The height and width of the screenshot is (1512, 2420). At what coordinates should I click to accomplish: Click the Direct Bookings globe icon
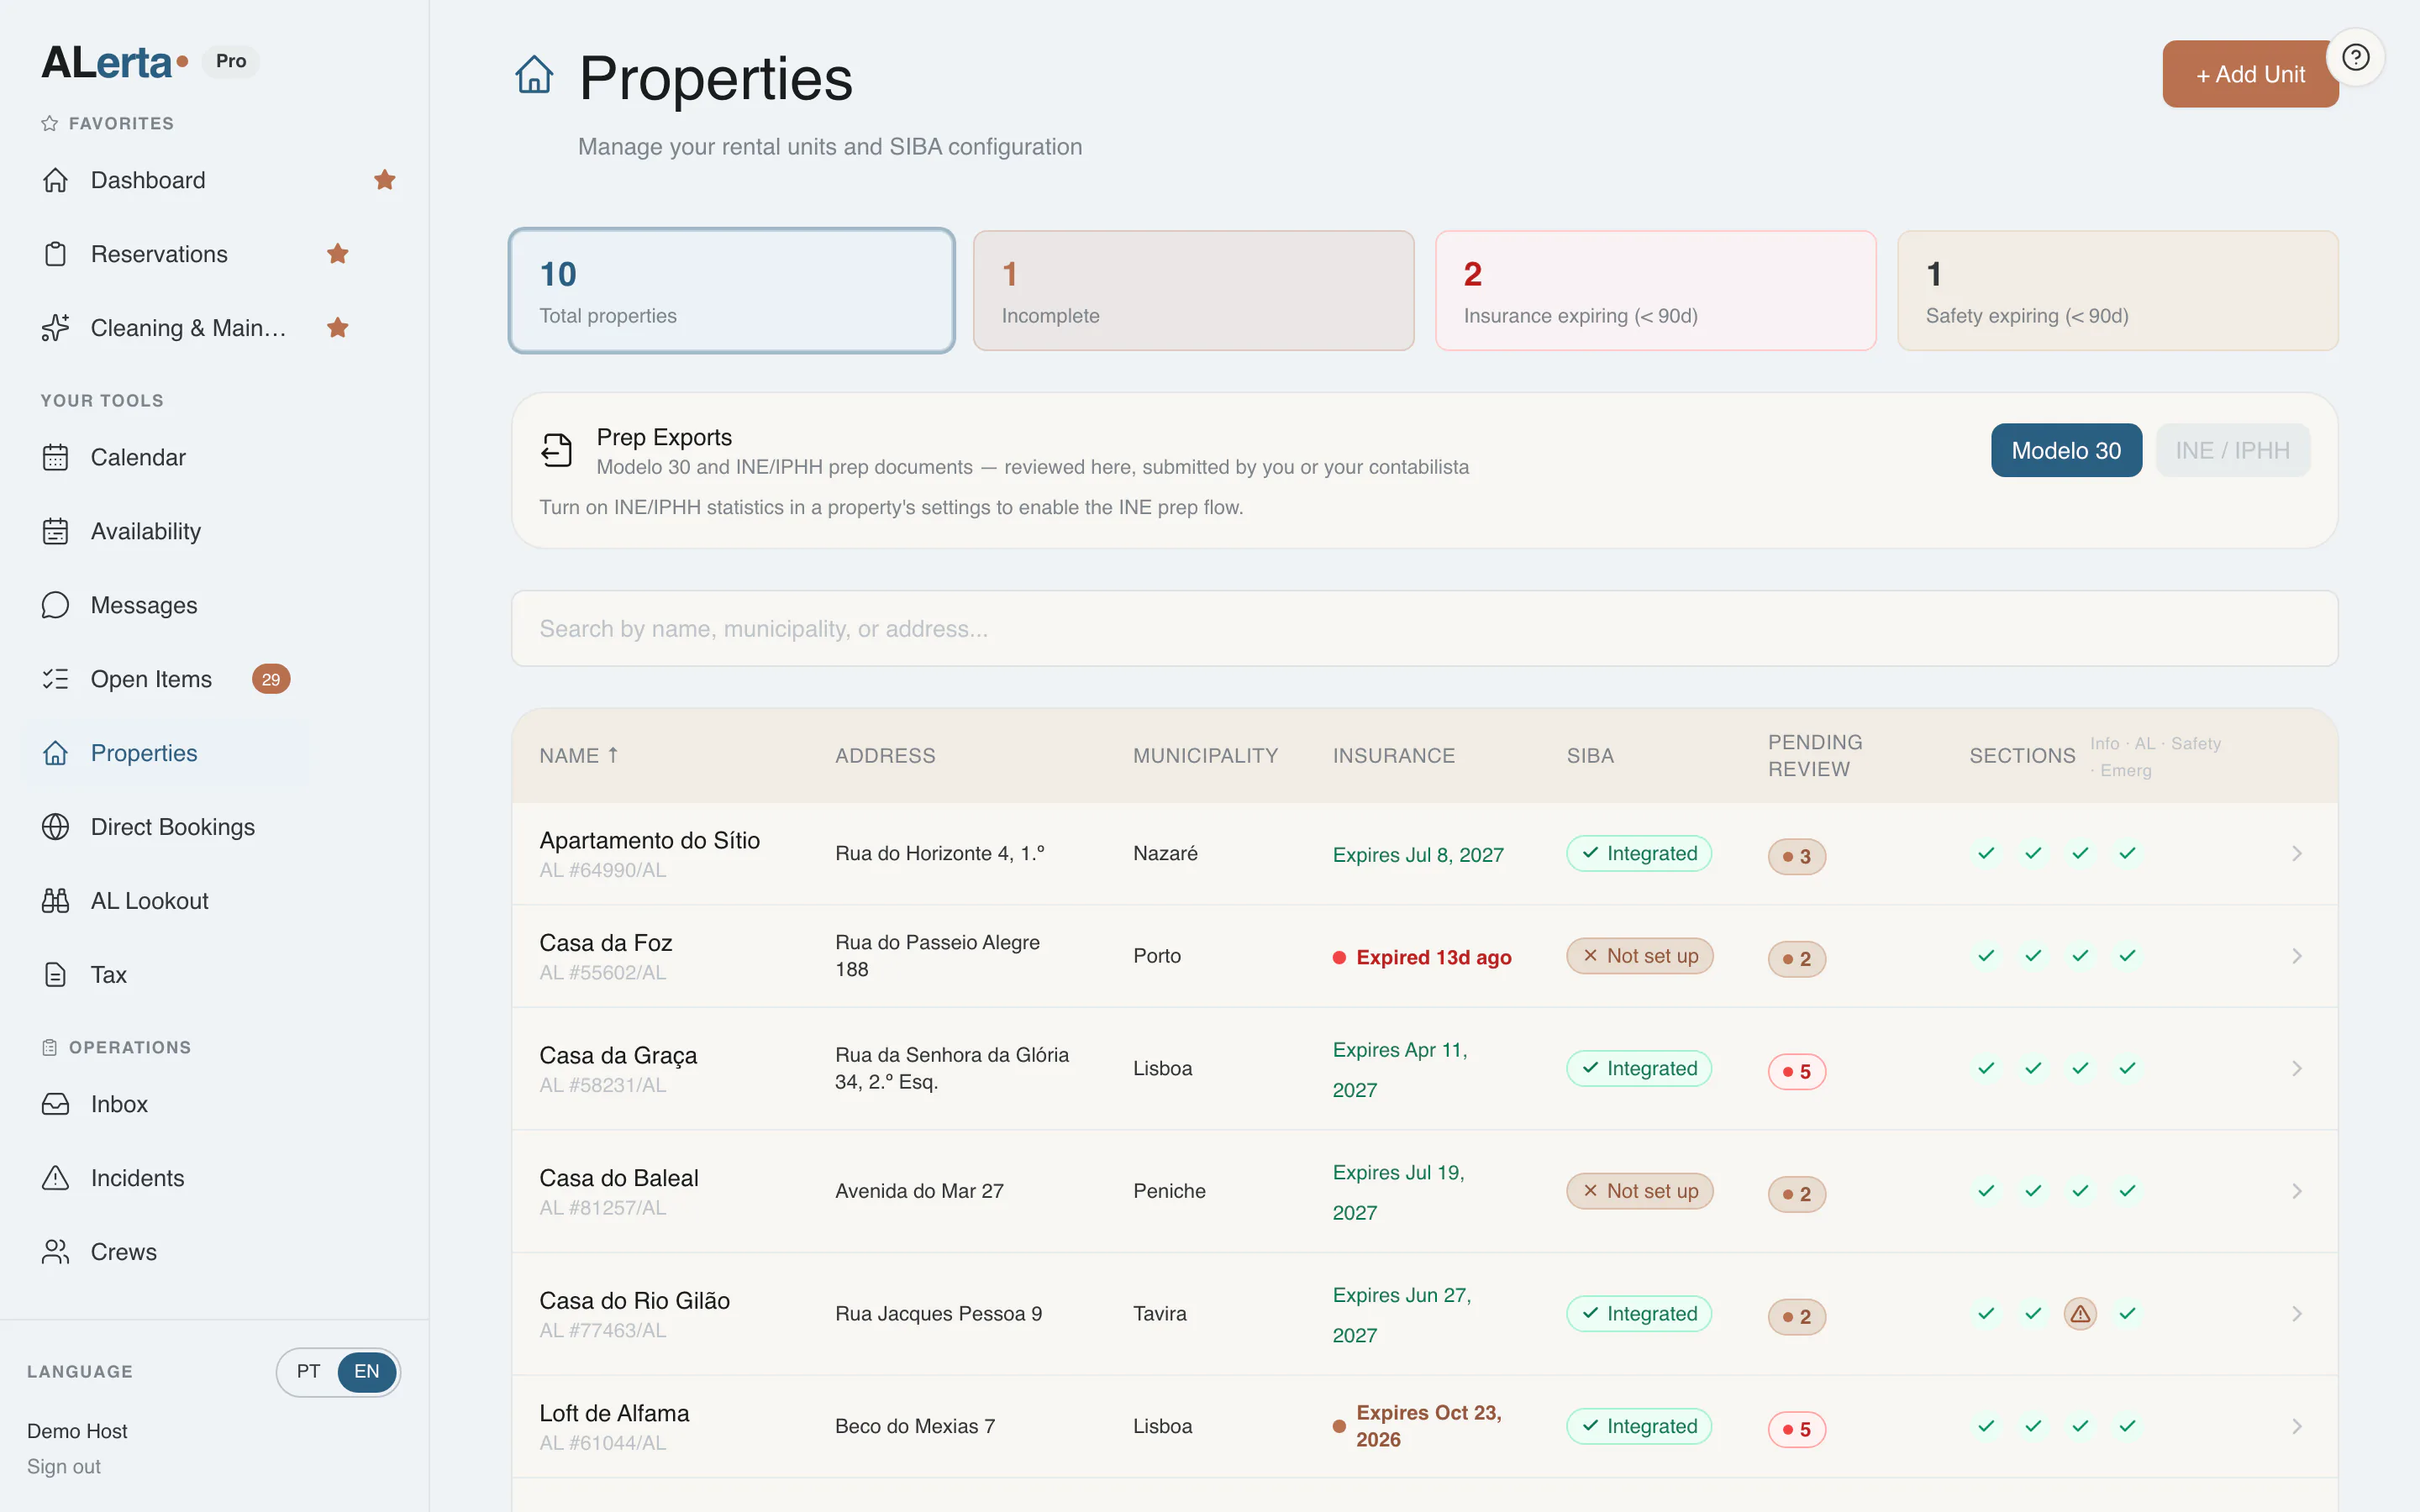click(x=56, y=827)
